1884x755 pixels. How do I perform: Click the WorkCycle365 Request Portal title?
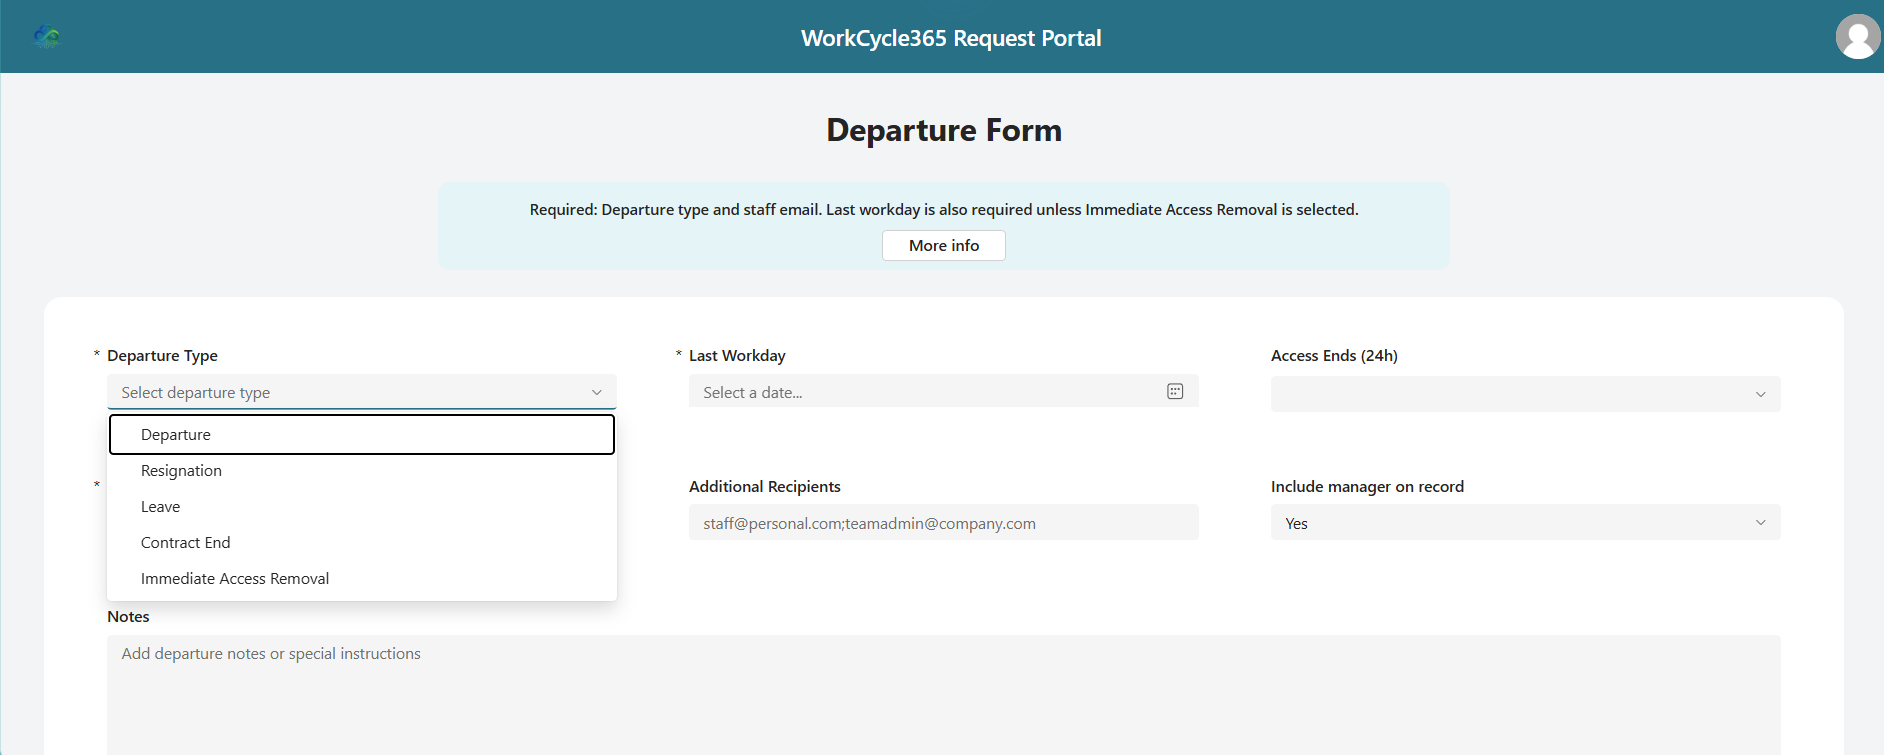[951, 38]
